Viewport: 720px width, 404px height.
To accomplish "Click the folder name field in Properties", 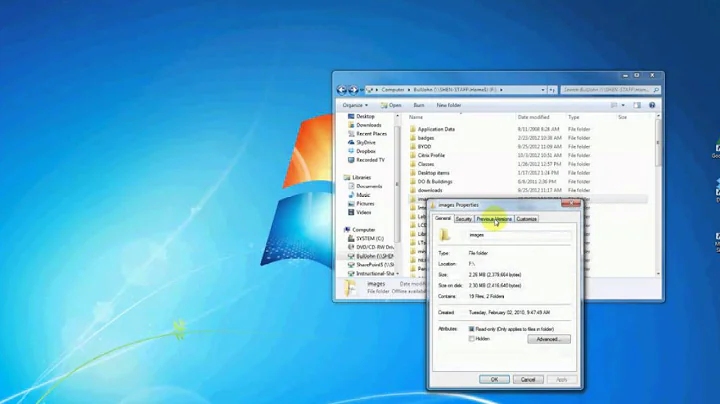I will point(519,235).
